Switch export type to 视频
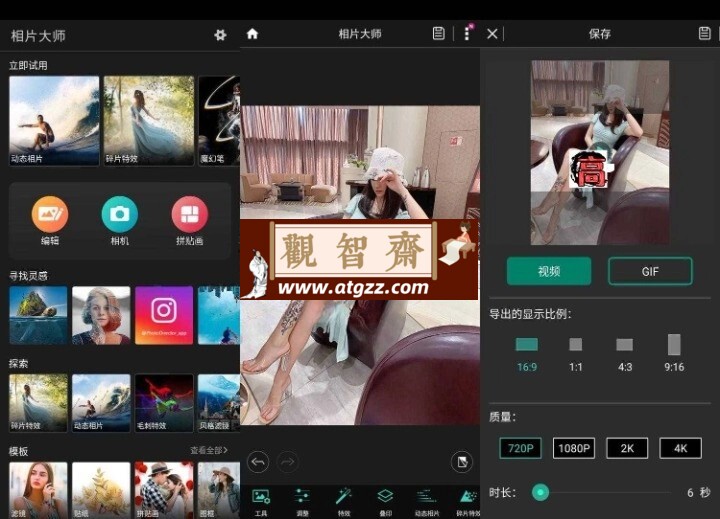 point(549,271)
